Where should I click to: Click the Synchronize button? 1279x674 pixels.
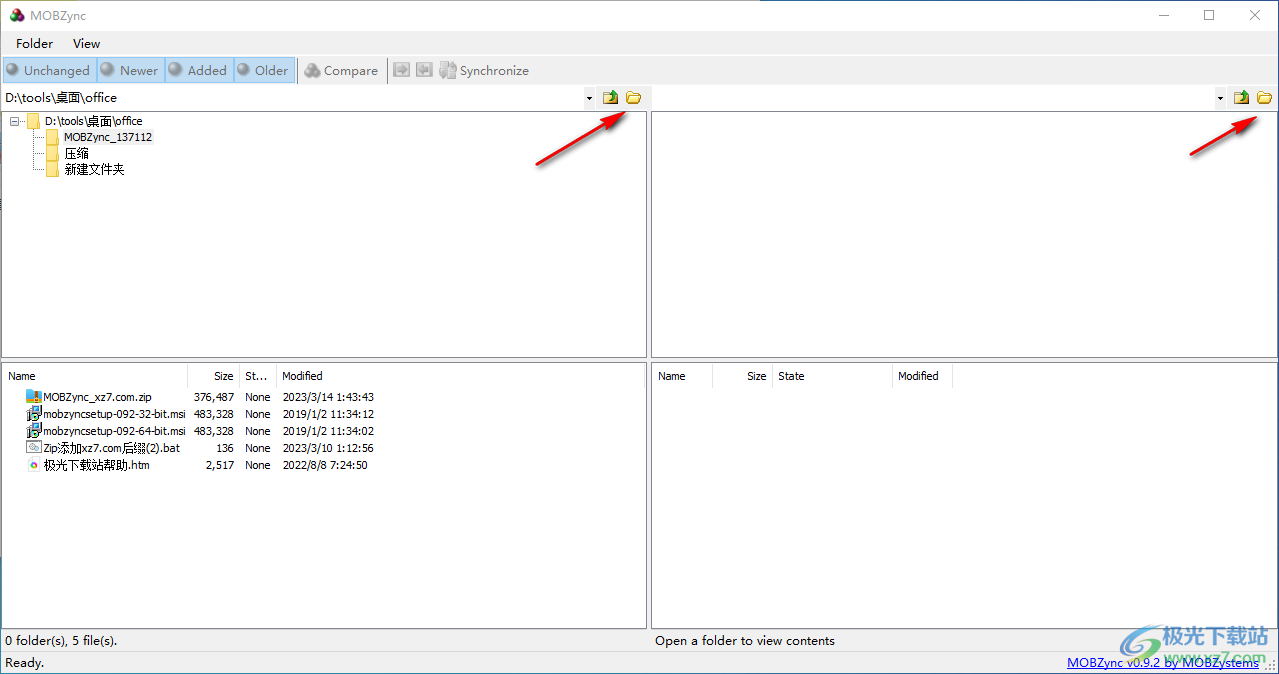tap(484, 70)
